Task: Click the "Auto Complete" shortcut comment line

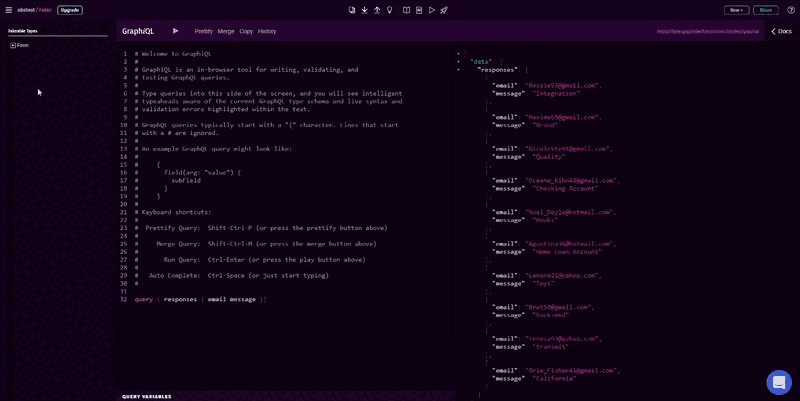Action: pyautogui.click(x=232, y=275)
